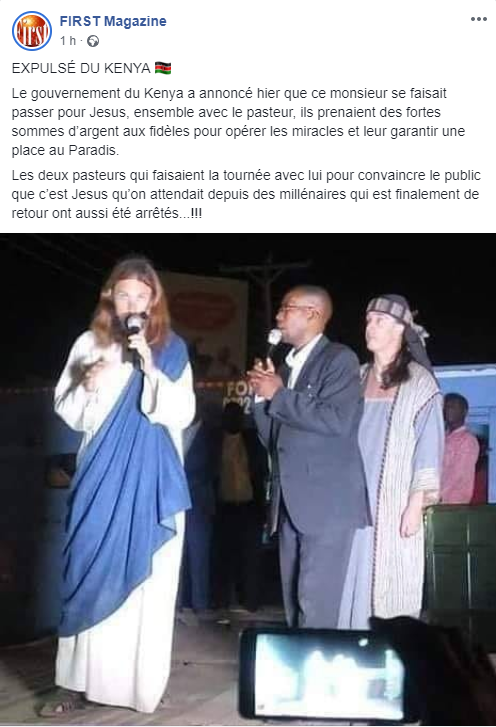The image size is (496, 727).
Task: Click the globe public audience icon
Action: click(93, 41)
